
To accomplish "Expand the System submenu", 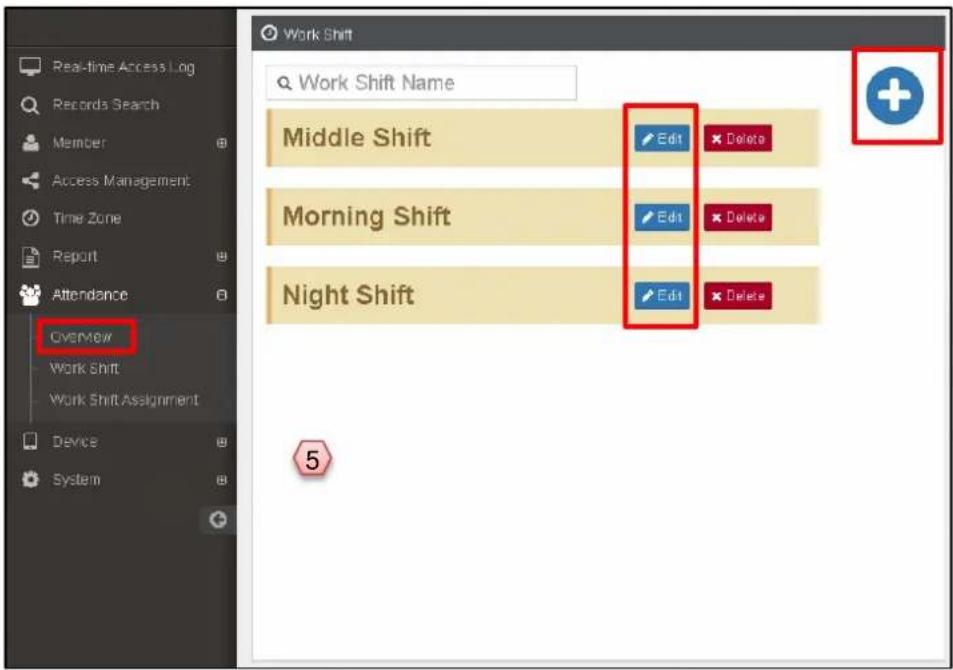I will [x=222, y=480].
